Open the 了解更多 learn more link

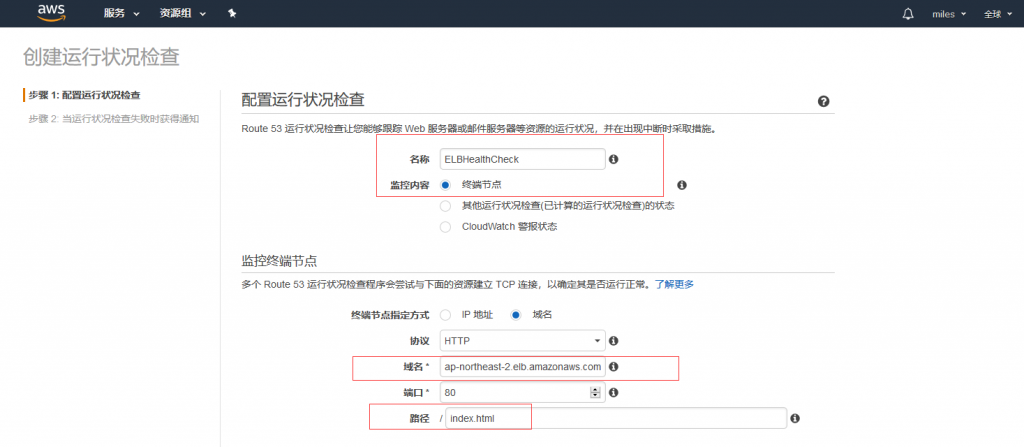click(x=675, y=284)
